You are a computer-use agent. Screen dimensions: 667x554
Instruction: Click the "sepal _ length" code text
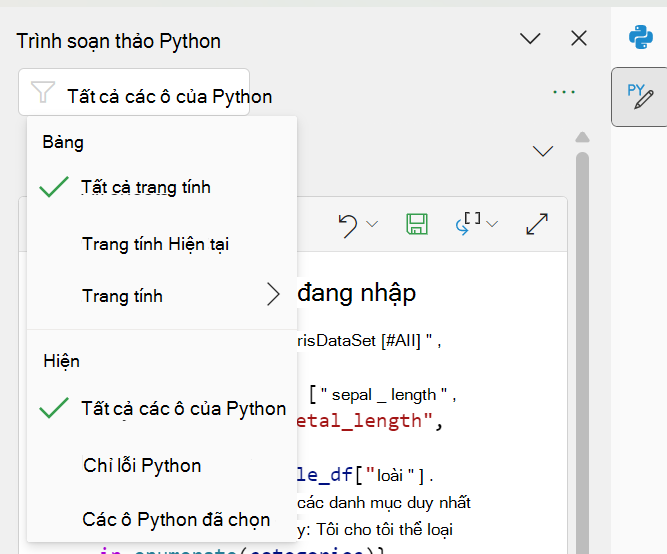pos(385,395)
